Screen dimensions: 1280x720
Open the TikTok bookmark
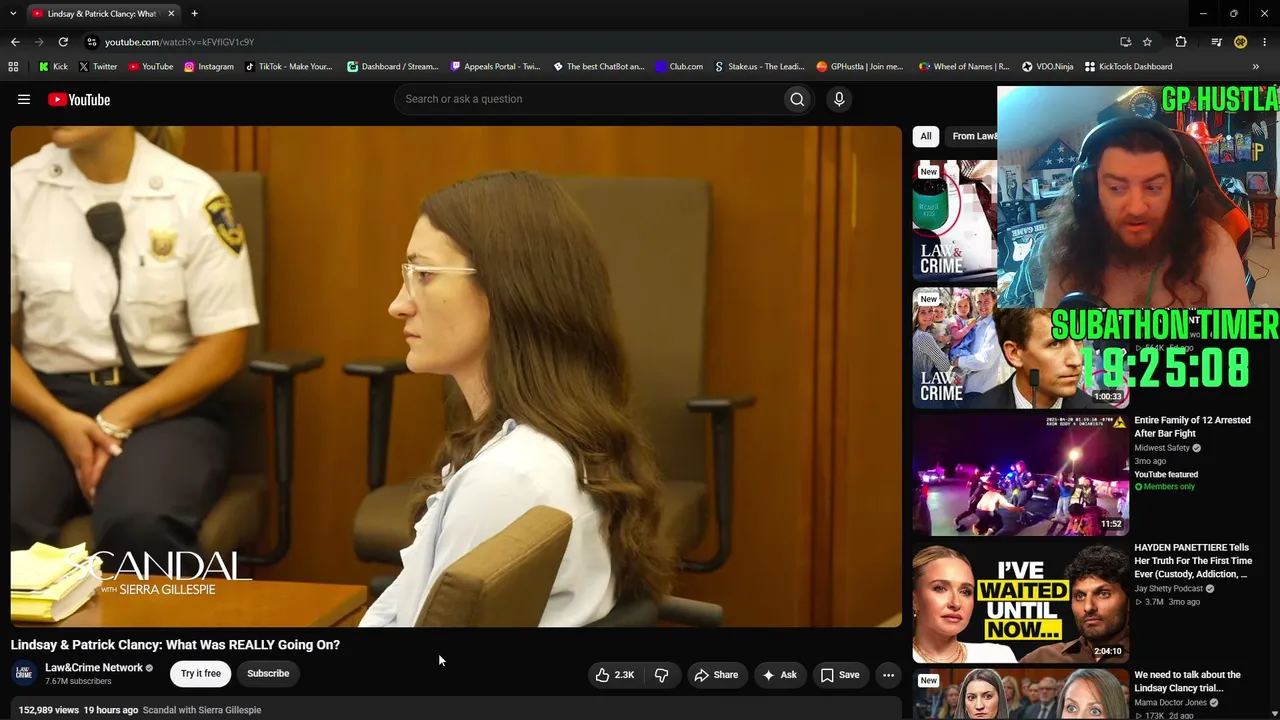(x=288, y=67)
